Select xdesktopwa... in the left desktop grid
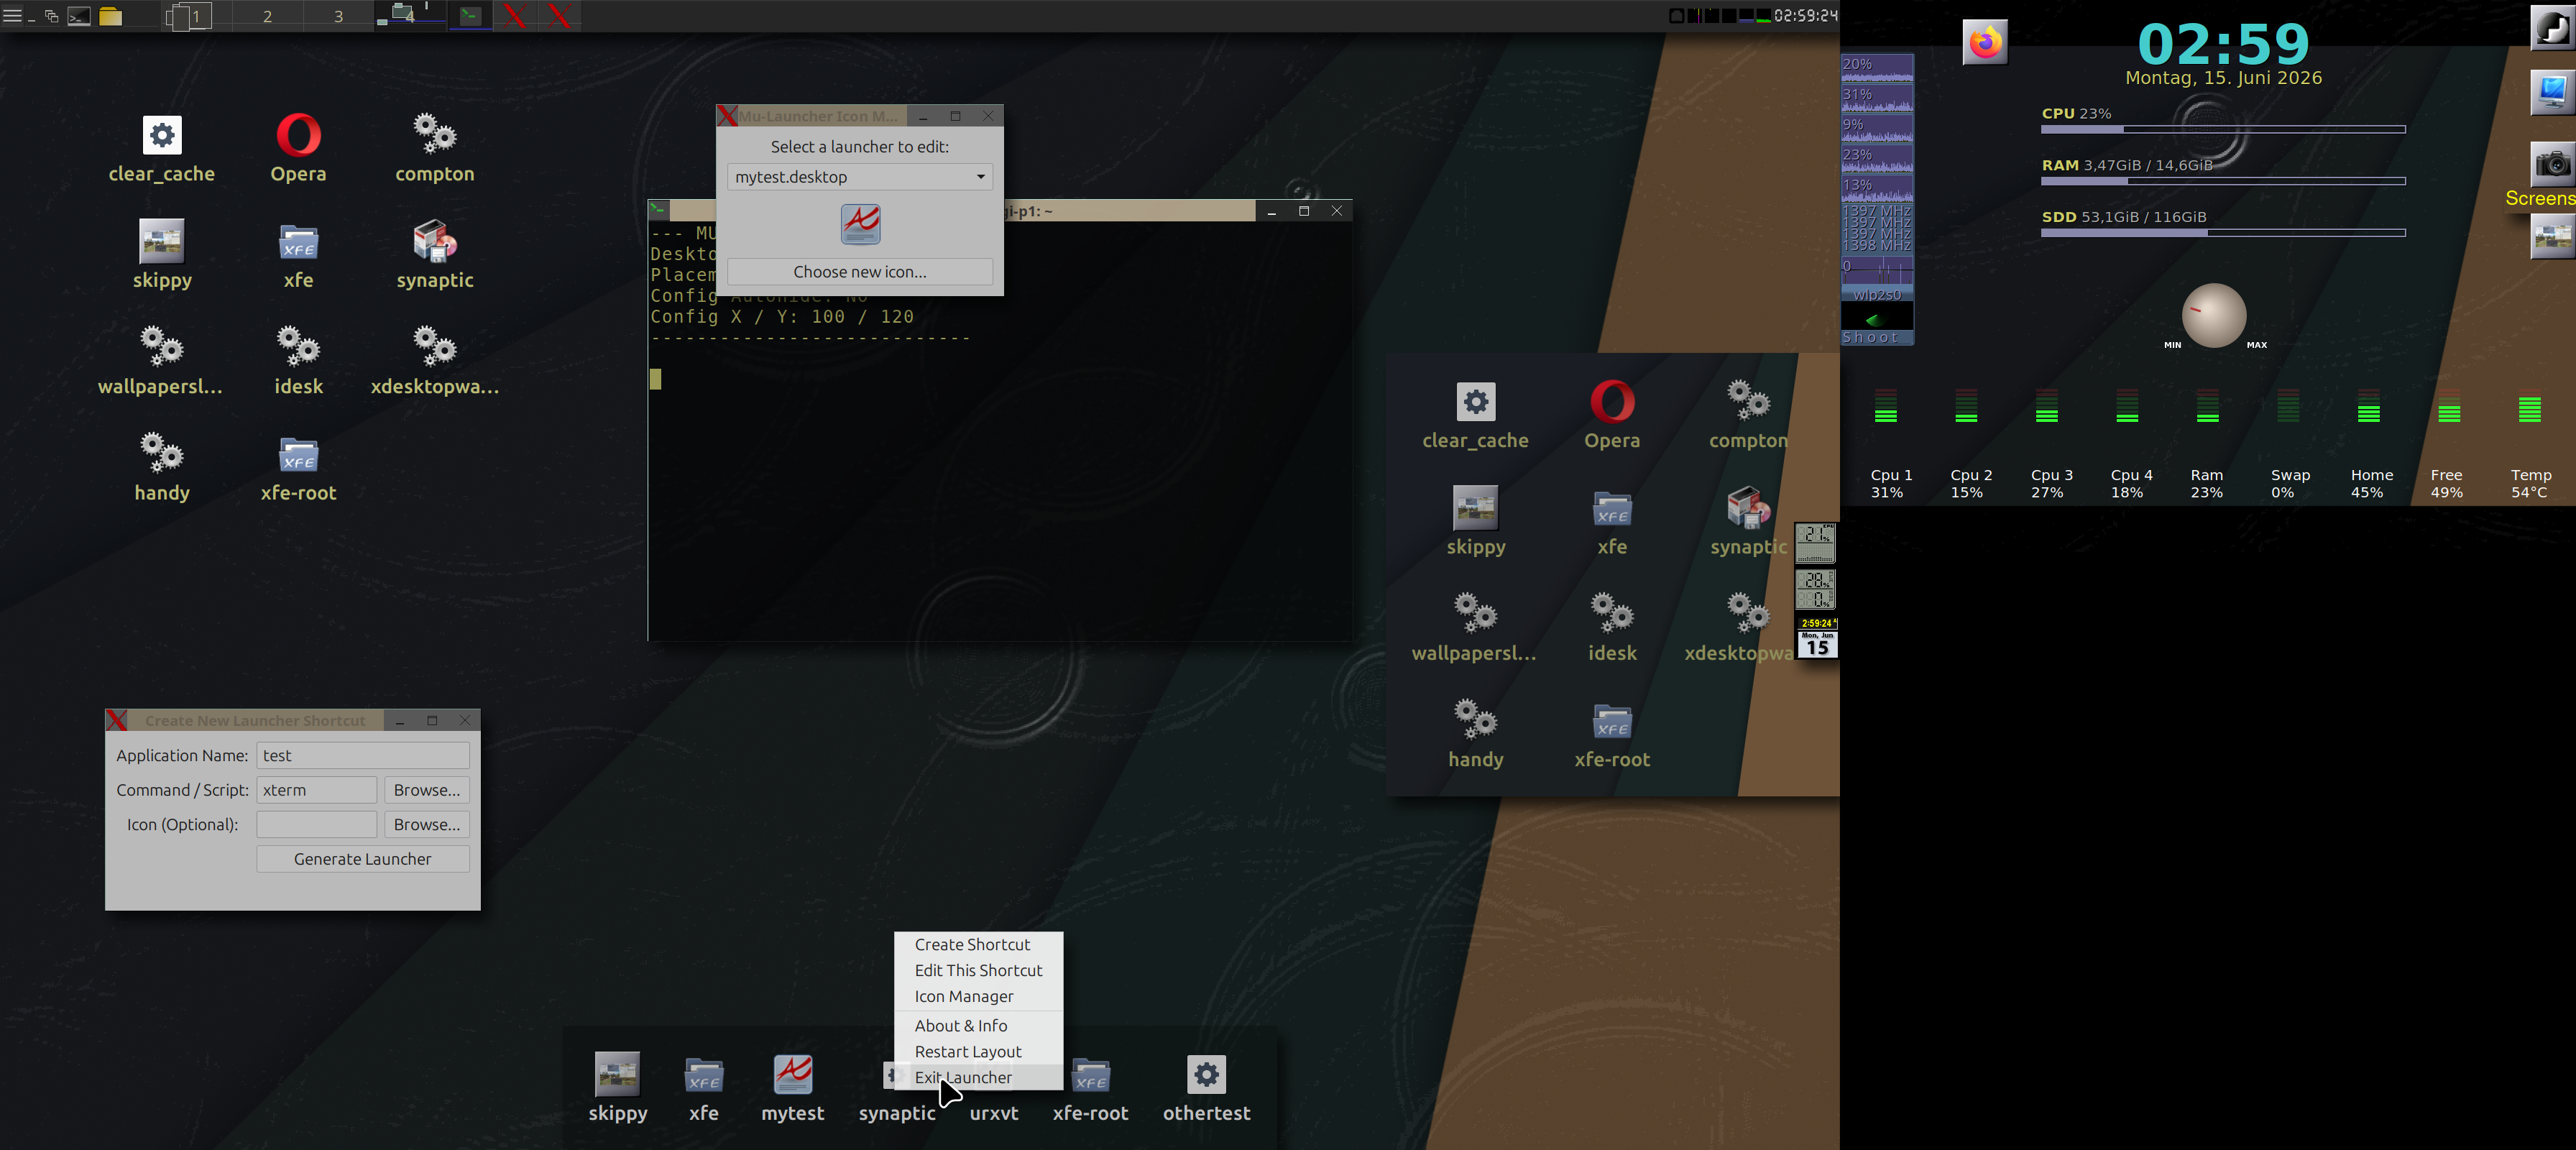Viewport: 2576px width, 1150px height. (x=434, y=347)
